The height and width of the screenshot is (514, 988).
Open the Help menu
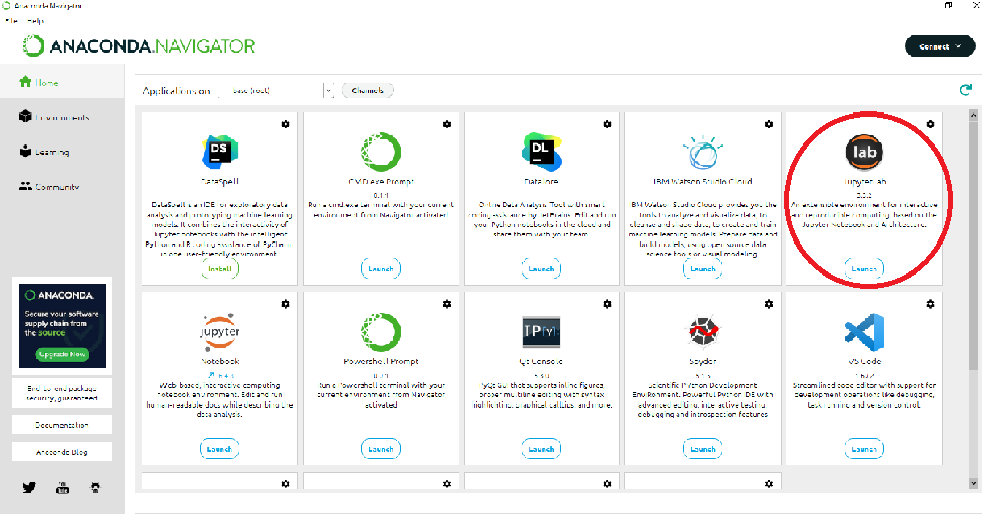coord(36,21)
